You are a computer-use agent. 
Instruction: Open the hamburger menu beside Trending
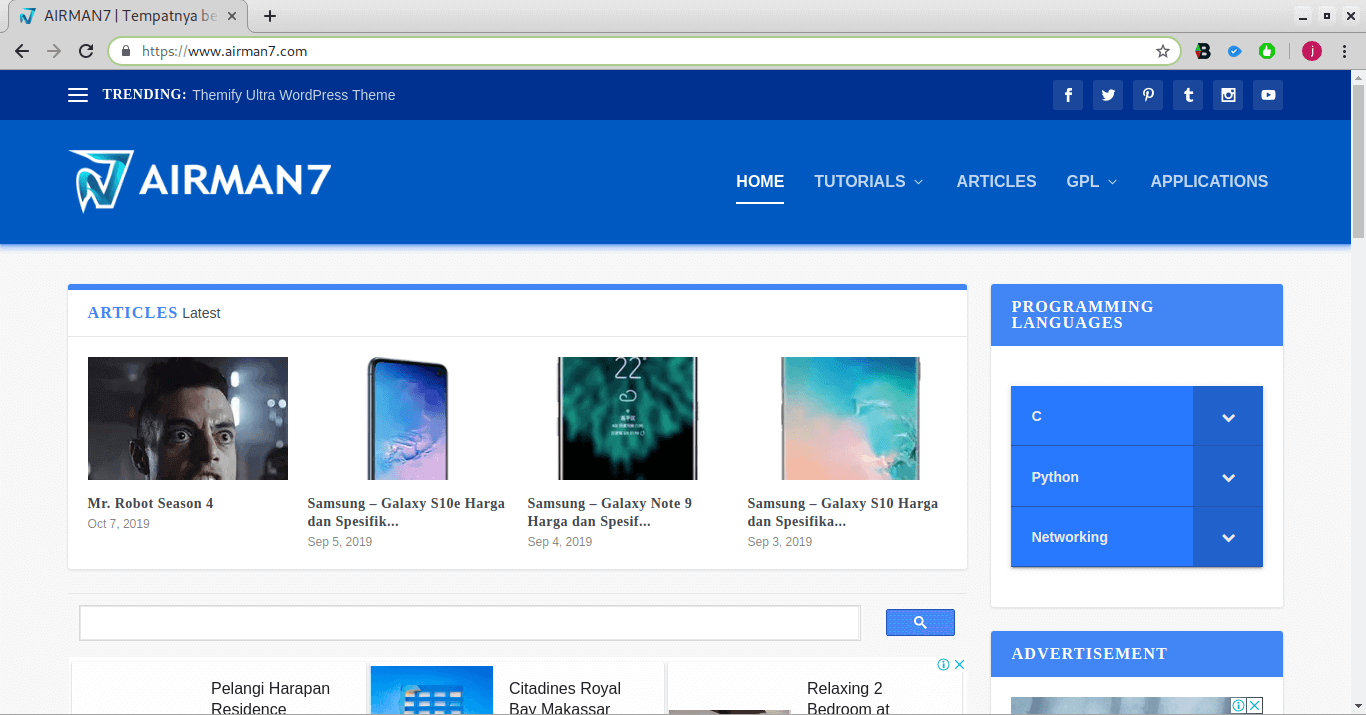coord(78,95)
